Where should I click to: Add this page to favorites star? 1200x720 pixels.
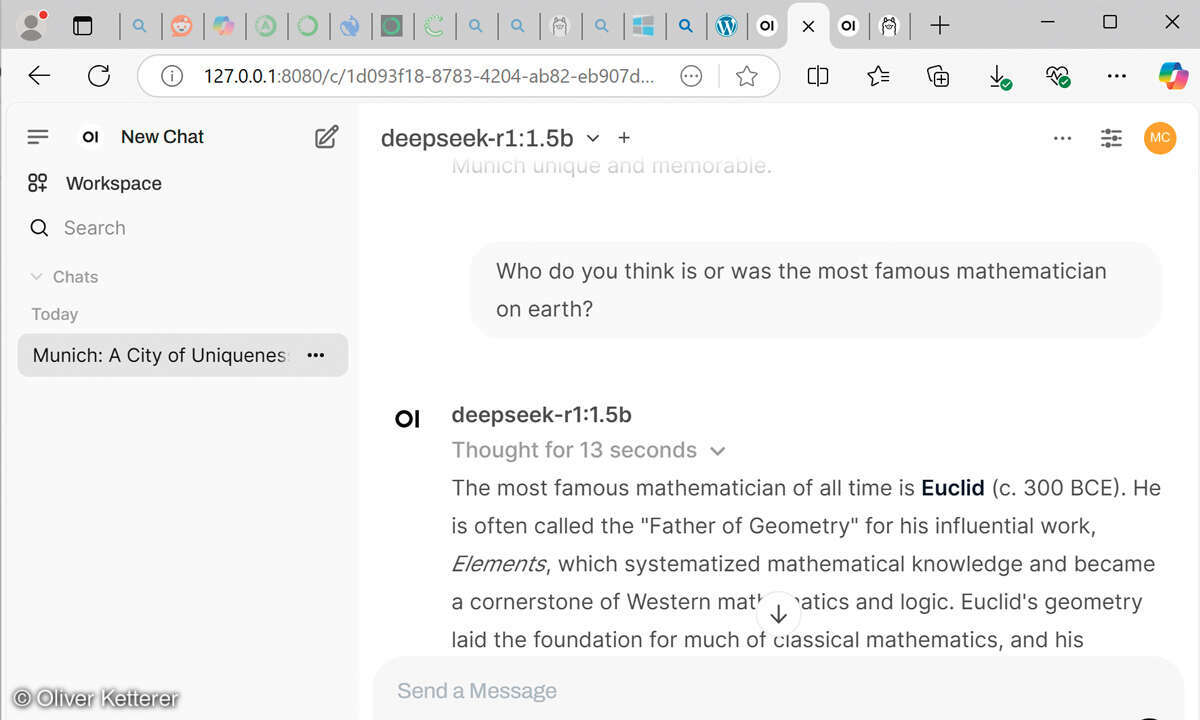coord(746,76)
